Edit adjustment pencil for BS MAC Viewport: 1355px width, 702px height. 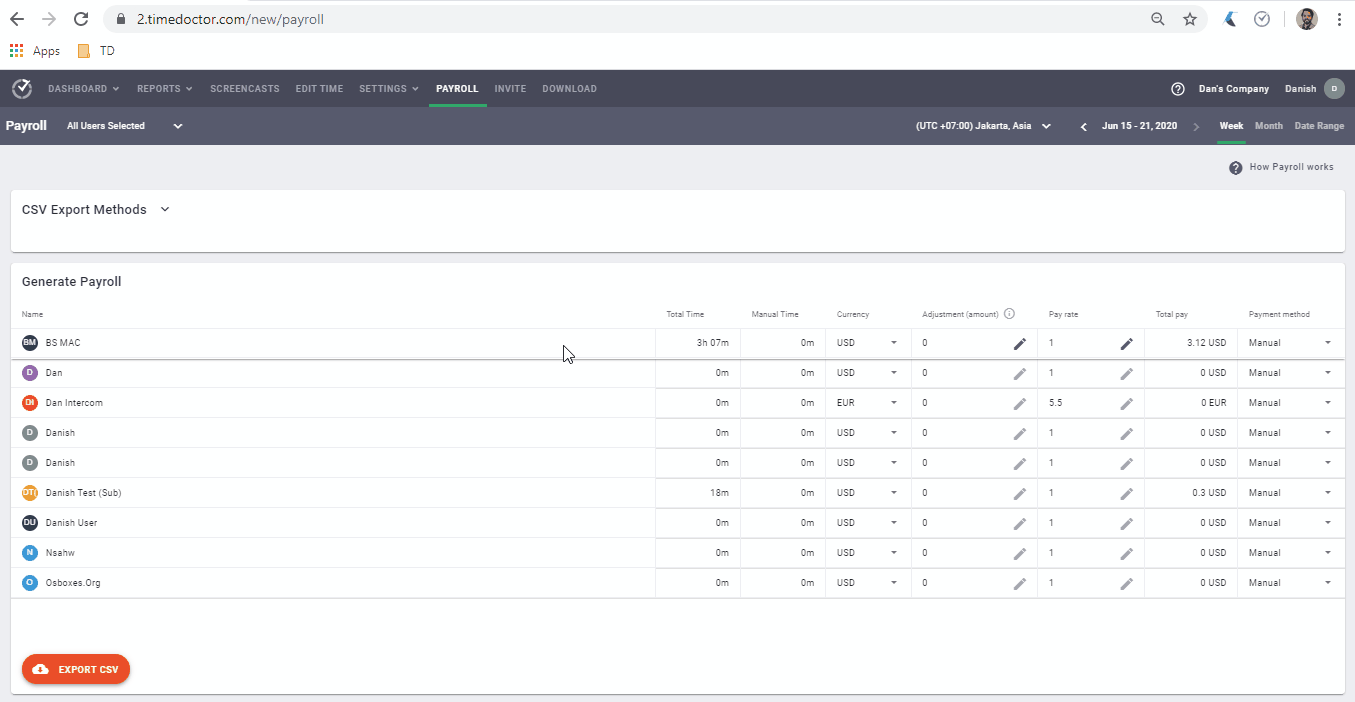[1019, 343]
